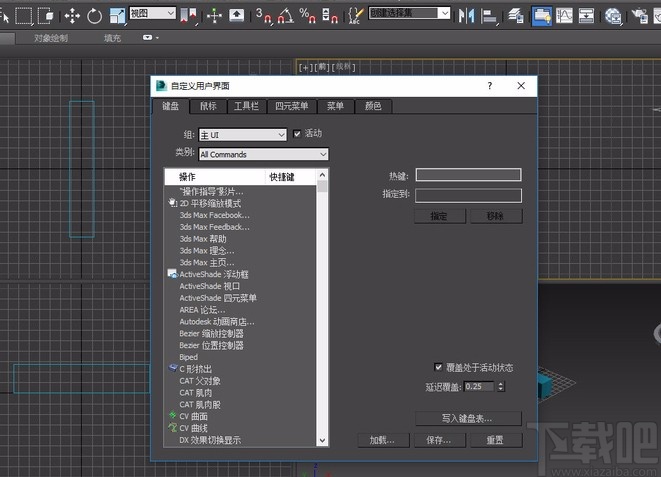Open the Schematic View icon
The image size is (661, 477).
[586, 16]
